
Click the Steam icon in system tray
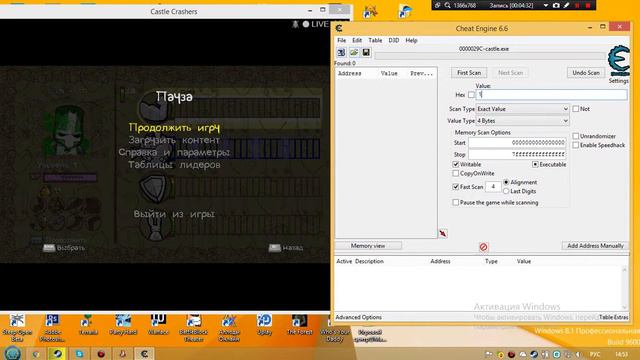(534, 354)
